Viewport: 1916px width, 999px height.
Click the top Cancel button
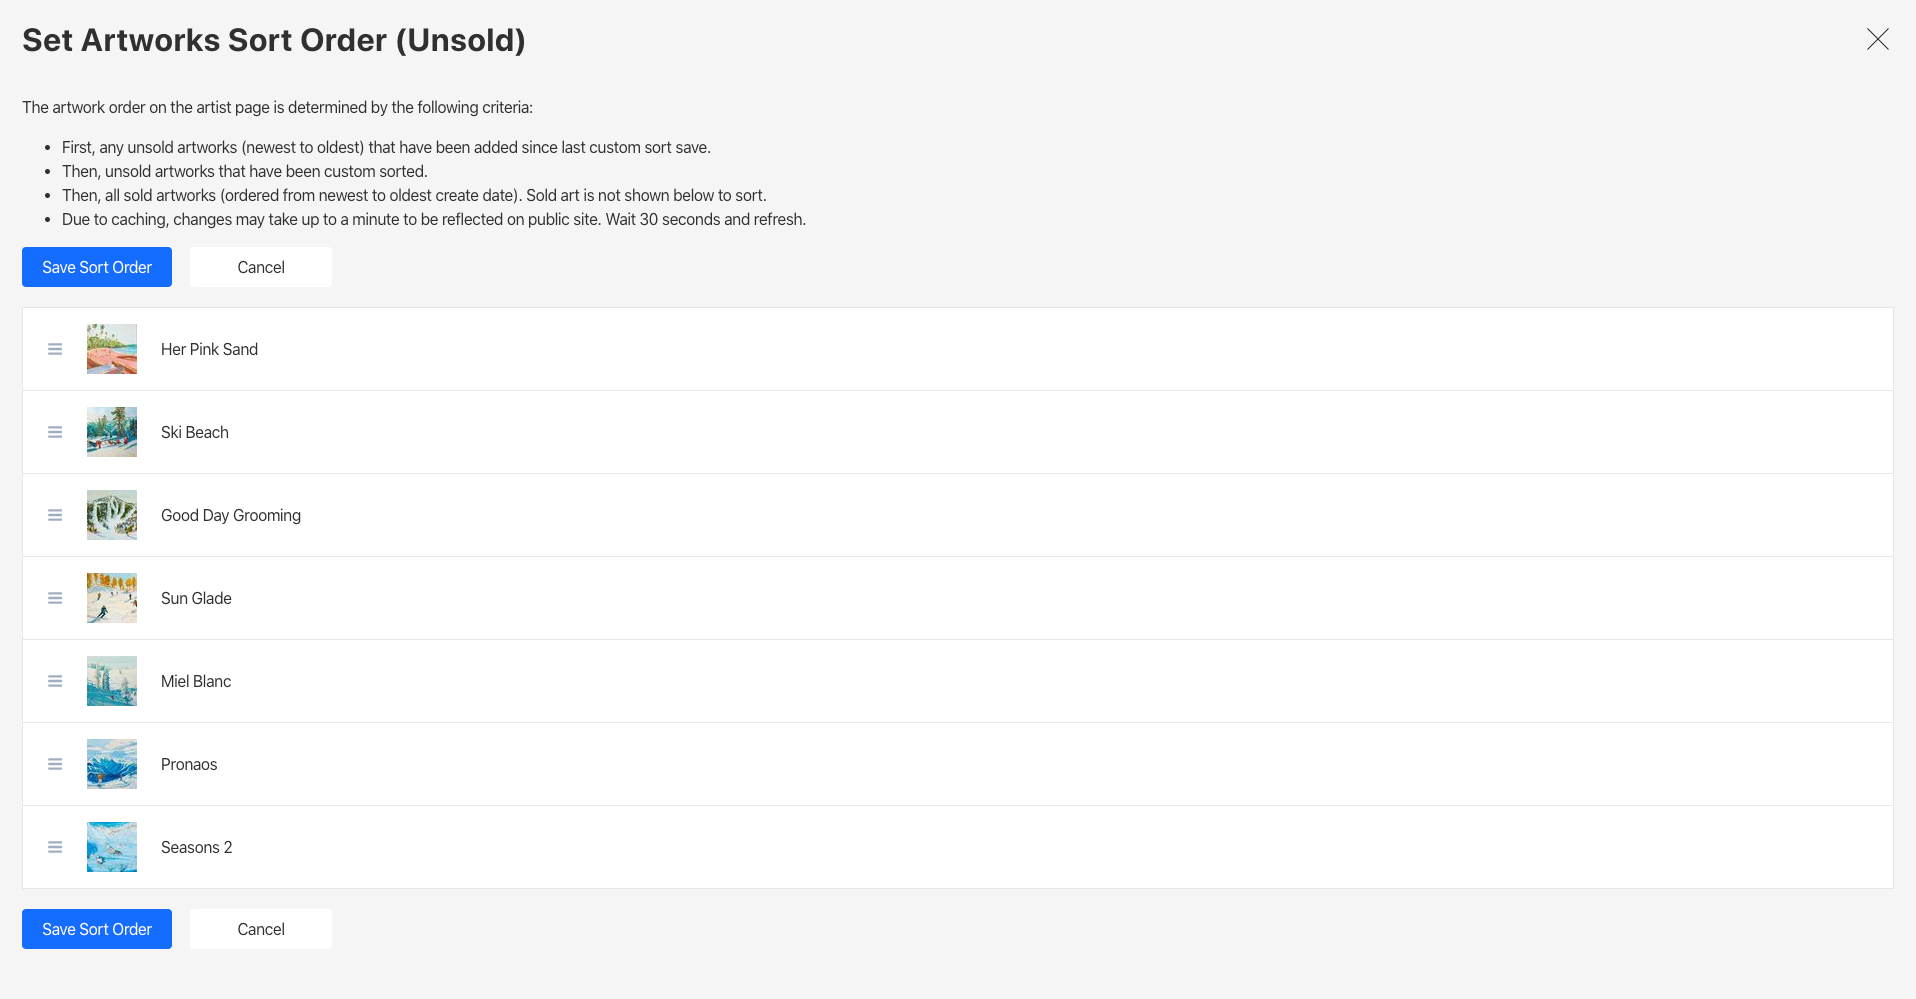tap(260, 267)
